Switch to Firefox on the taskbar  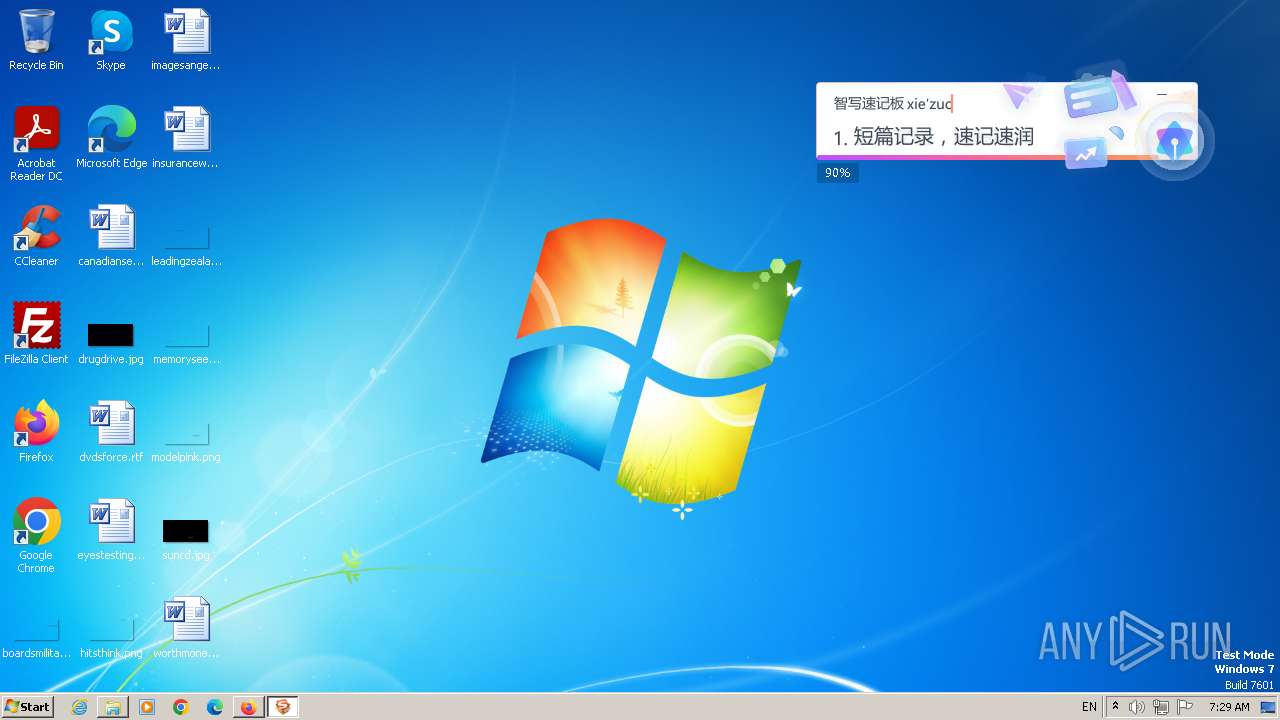(248, 707)
